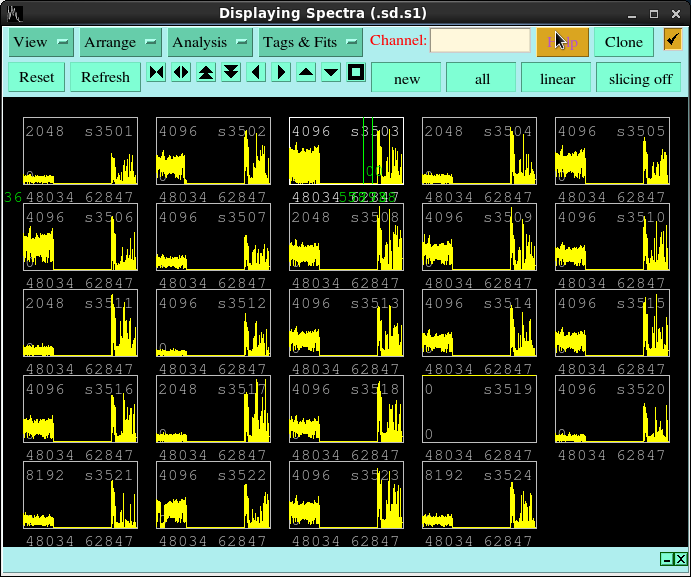Click the double down-arrow icon

click(231, 73)
